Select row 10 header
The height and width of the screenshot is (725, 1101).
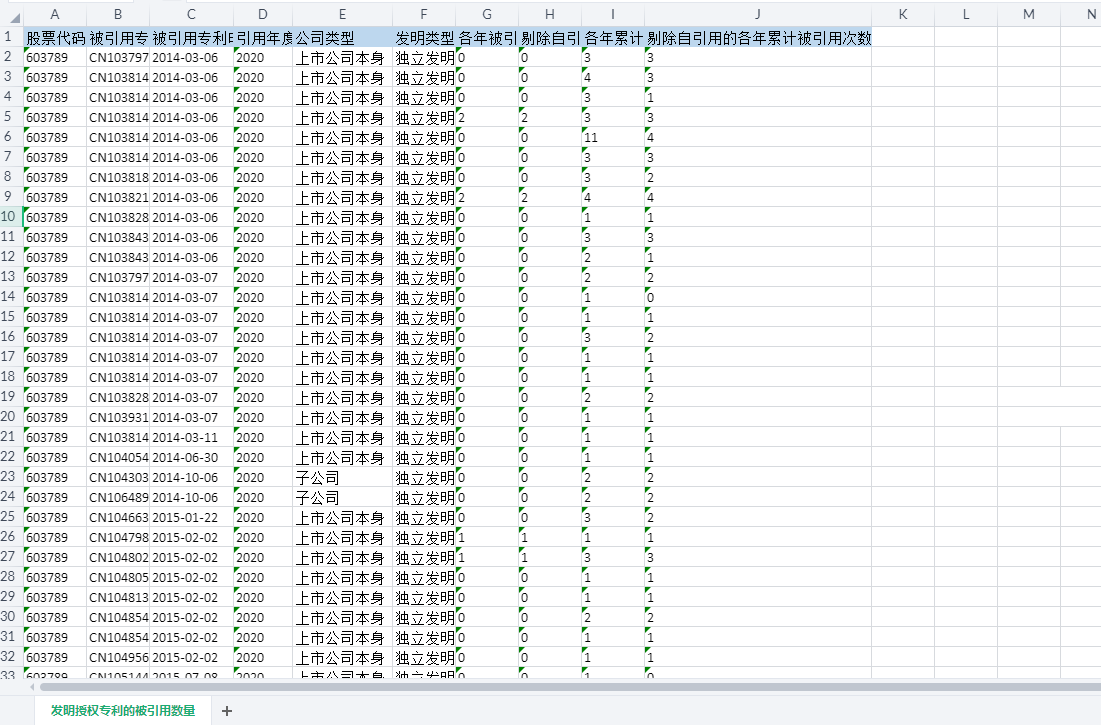pyautogui.click(x=8, y=217)
